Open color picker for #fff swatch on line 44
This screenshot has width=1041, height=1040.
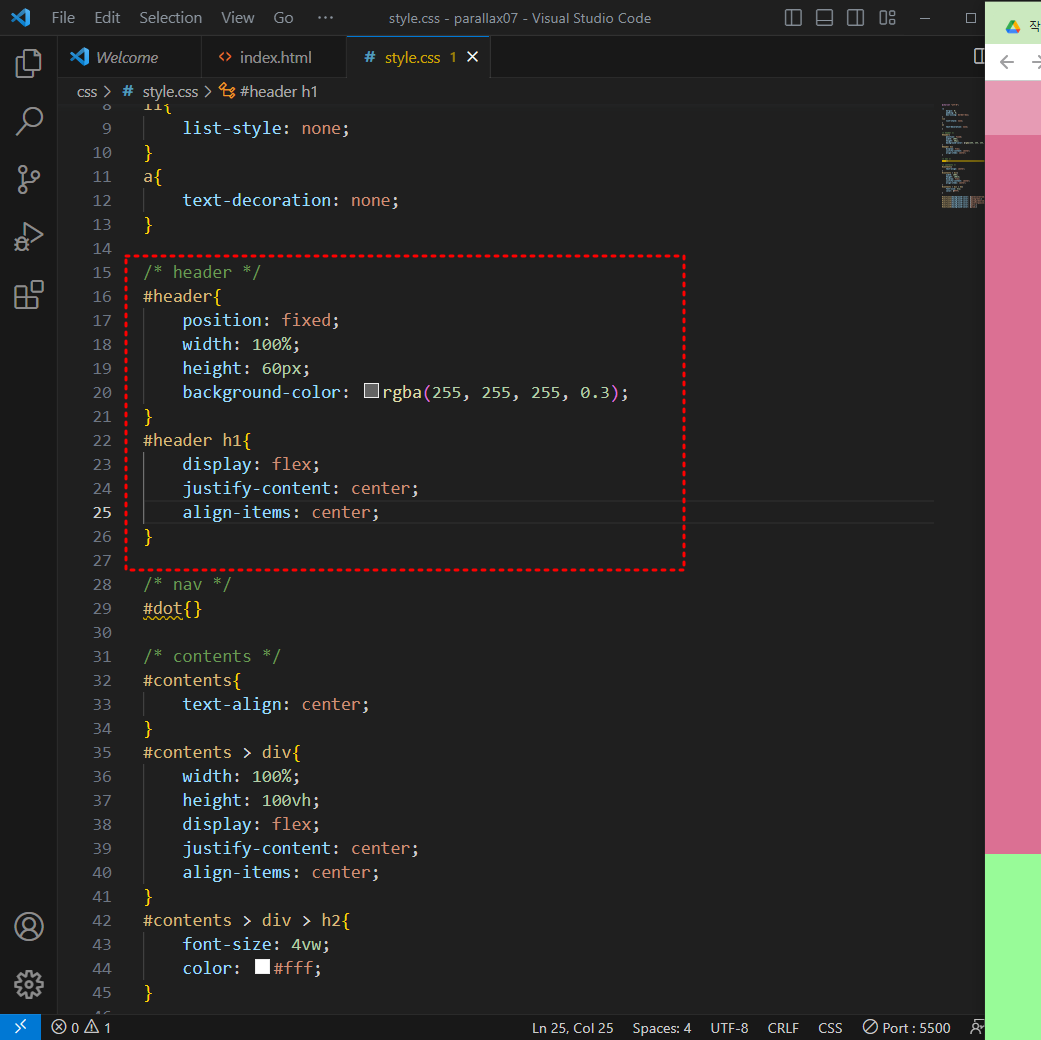262,966
